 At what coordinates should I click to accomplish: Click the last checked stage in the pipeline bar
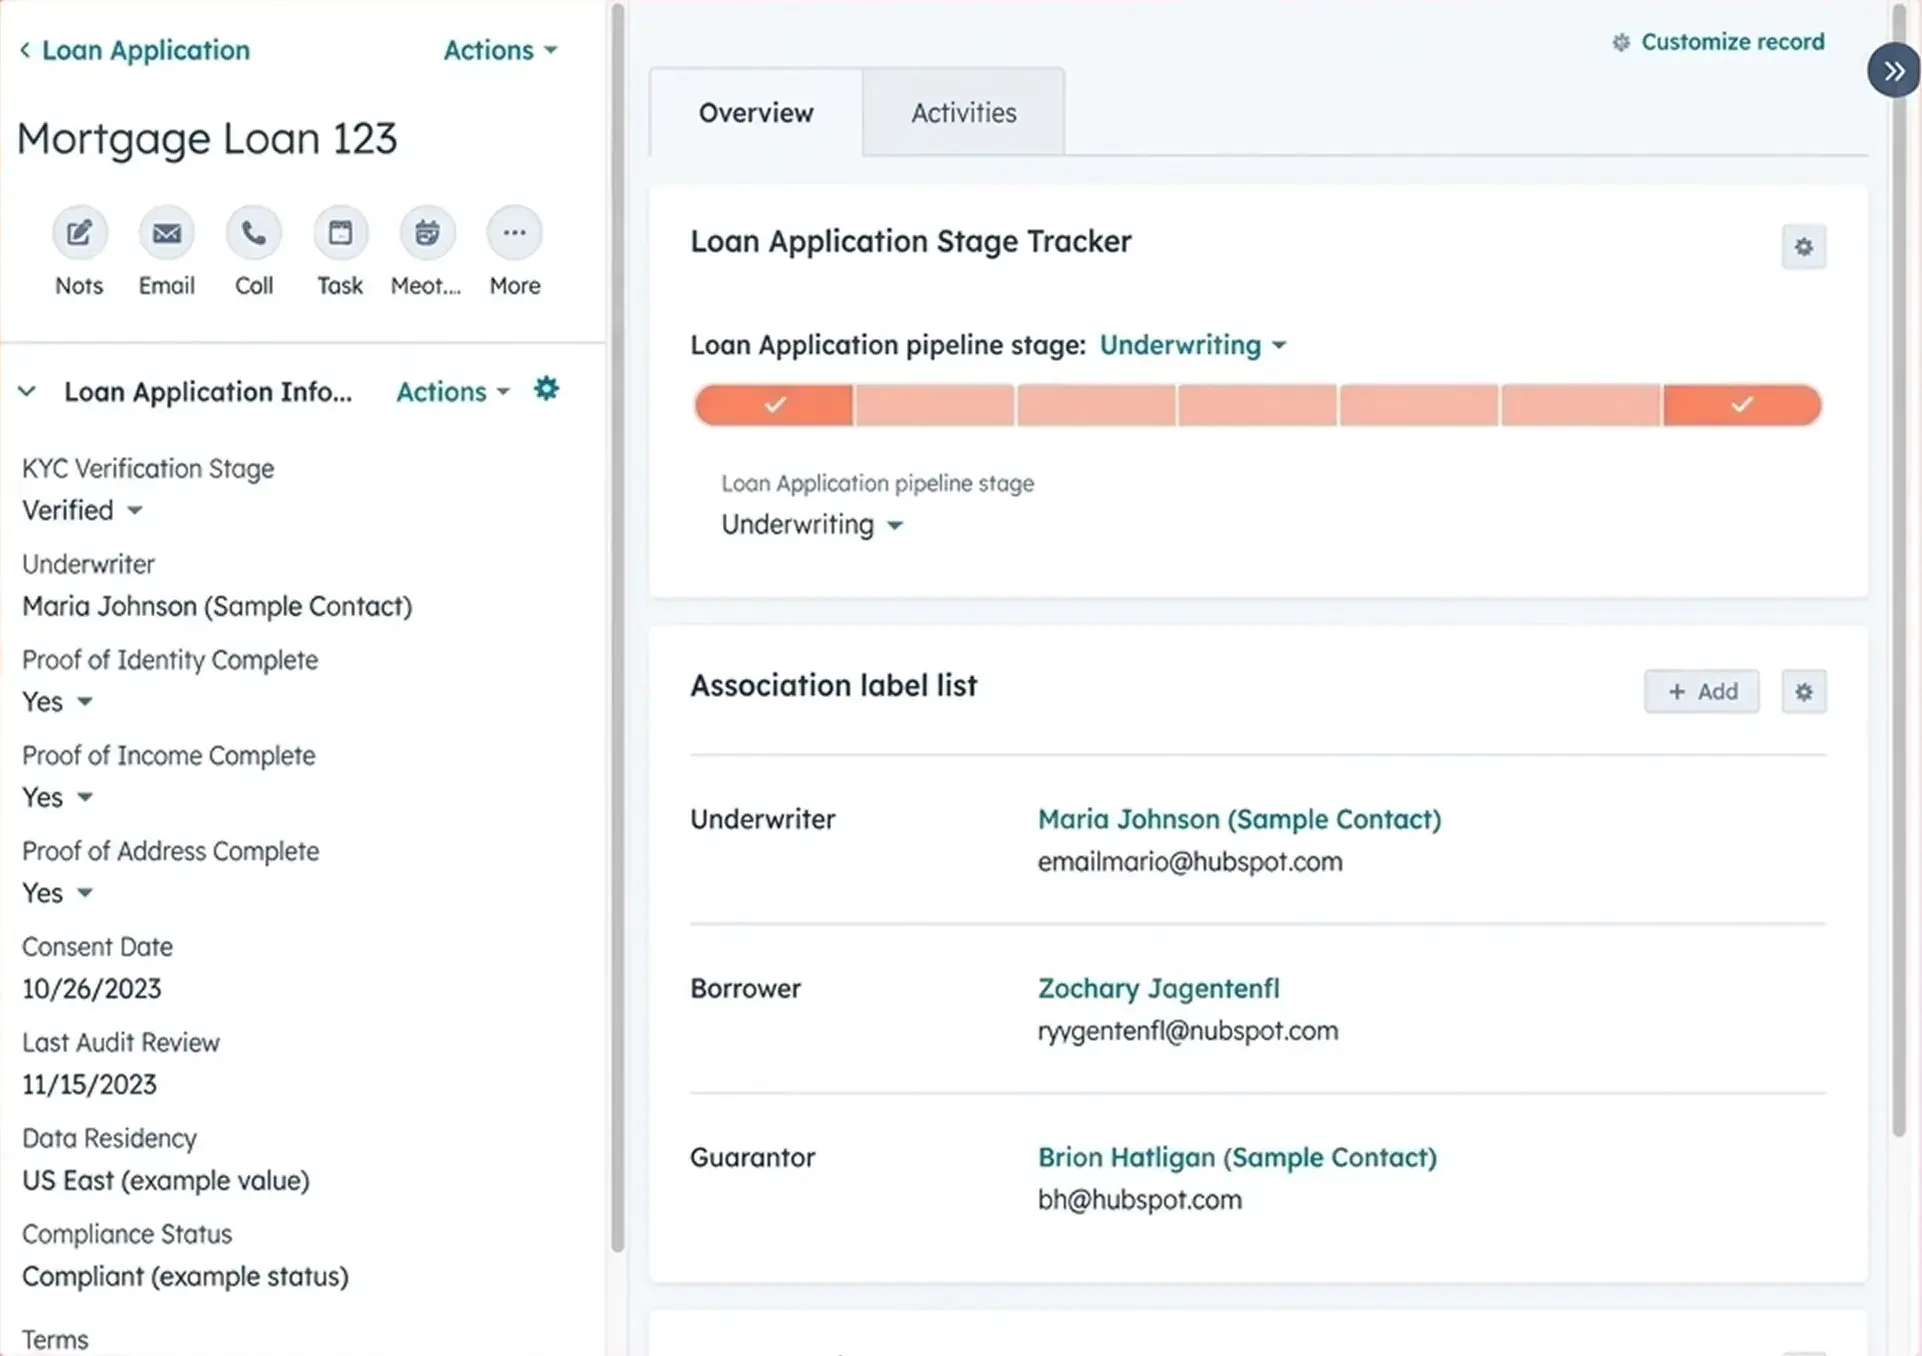[1741, 405]
